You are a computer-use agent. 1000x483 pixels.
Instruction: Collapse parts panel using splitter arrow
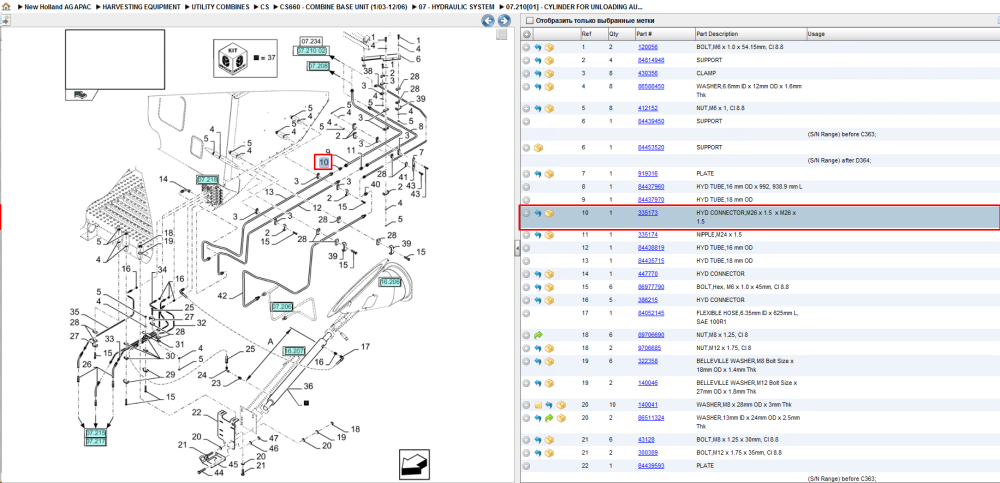pos(517,249)
